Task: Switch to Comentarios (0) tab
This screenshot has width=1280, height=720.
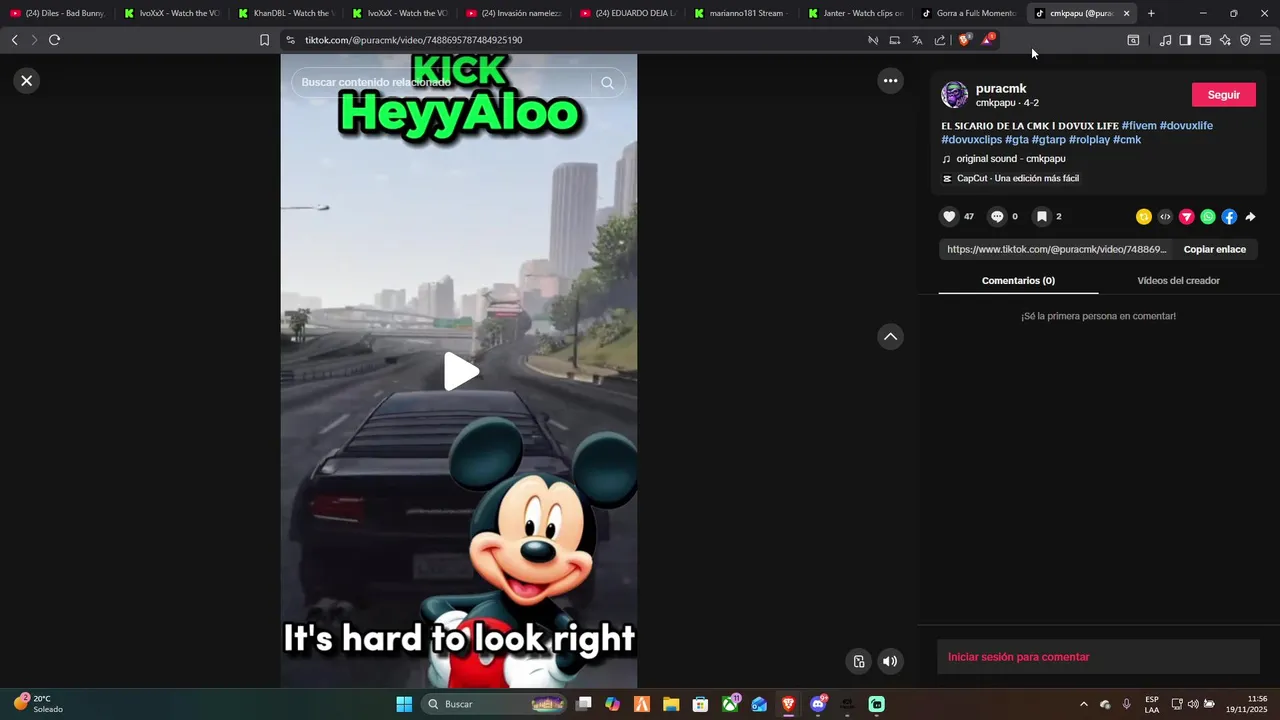Action: (x=1018, y=281)
